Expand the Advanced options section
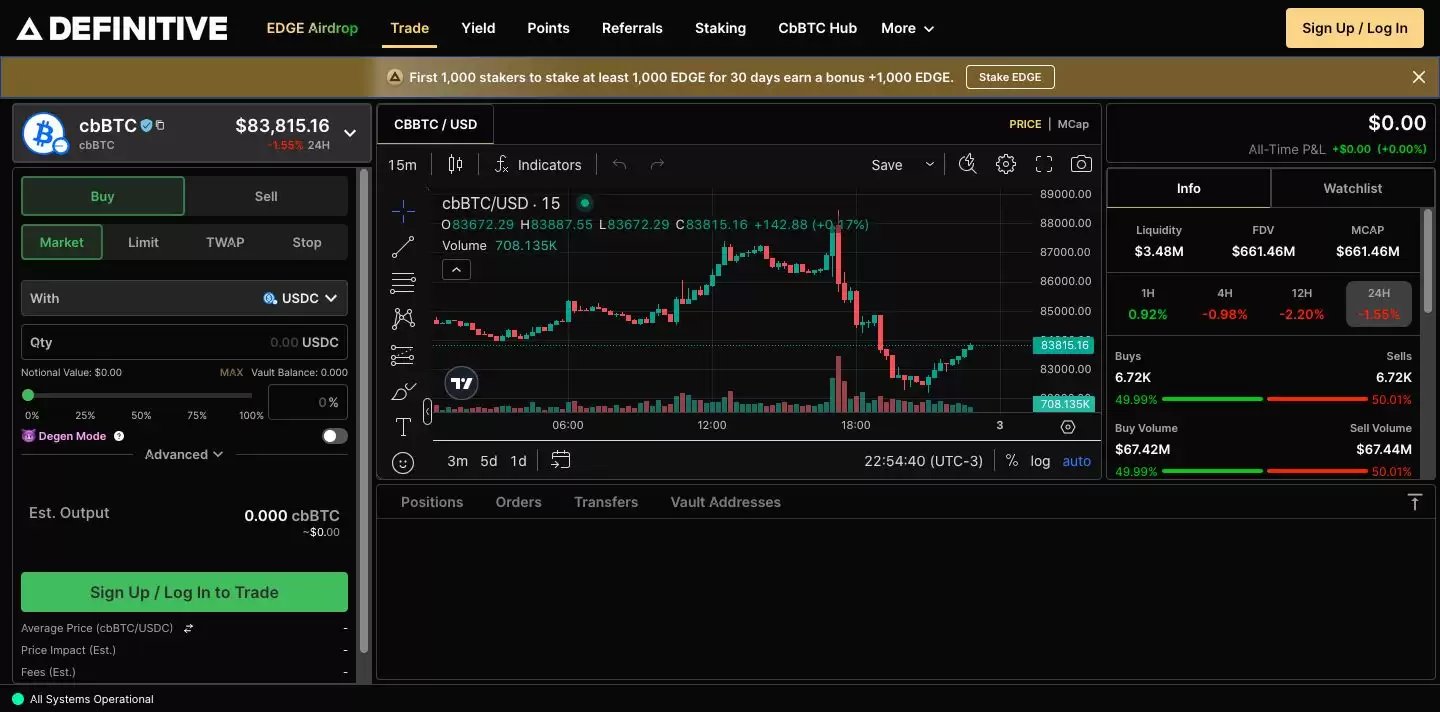Viewport: 1440px width, 712px height. click(x=184, y=454)
